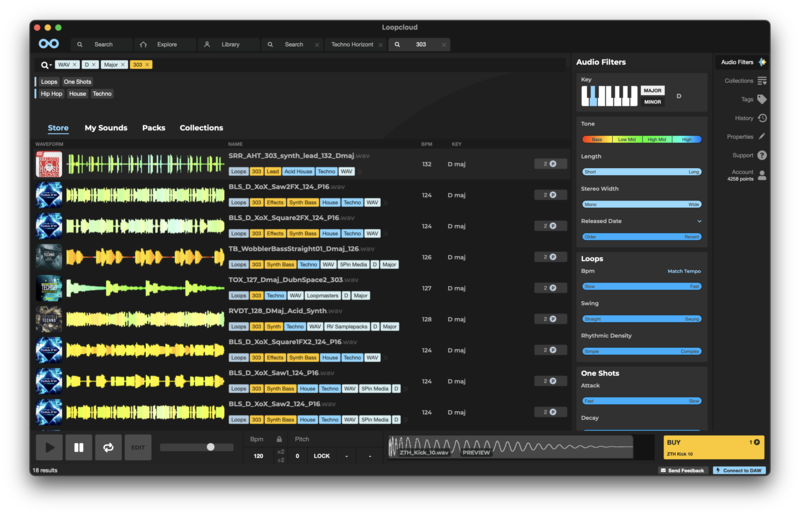This screenshot has width=800, height=515.
Task: Select the Collections tab
Action: (x=201, y=128)
